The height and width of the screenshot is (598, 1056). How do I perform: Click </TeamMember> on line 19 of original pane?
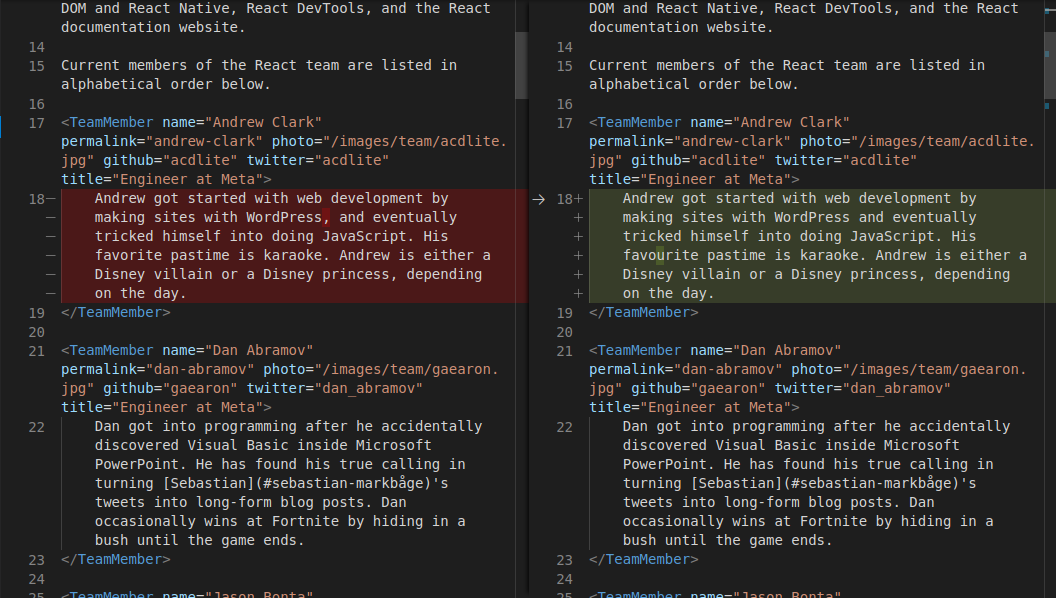click(116, 312)
